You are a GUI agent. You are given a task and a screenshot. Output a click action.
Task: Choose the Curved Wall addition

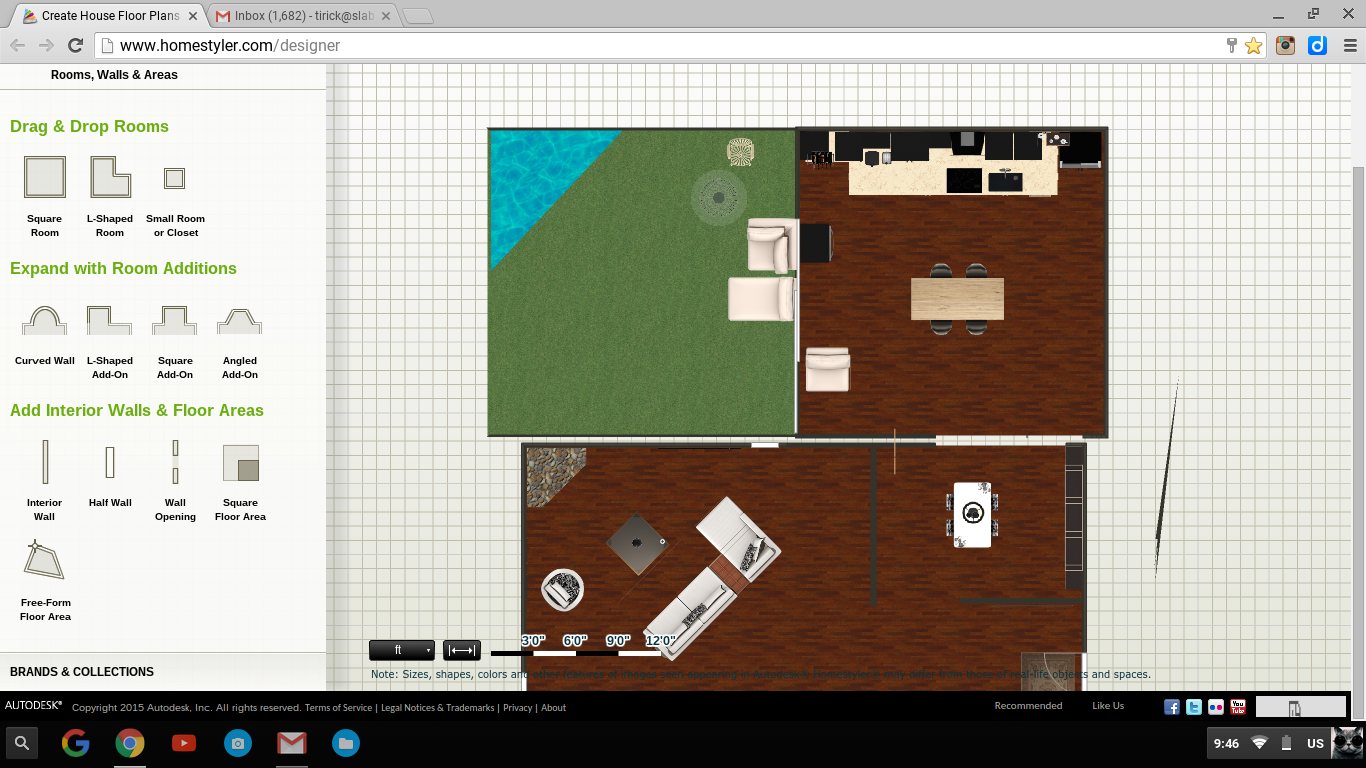click(x=45, y=320)
